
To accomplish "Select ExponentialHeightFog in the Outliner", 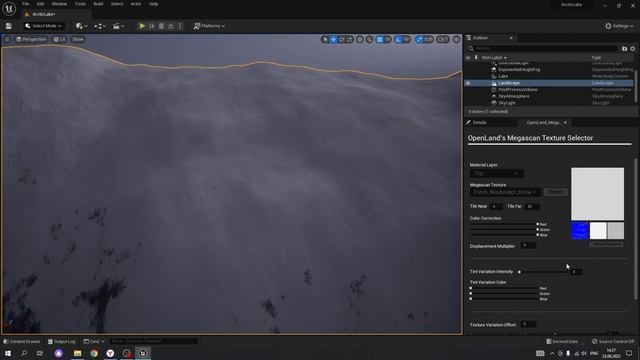I will (x=519, y=70).
